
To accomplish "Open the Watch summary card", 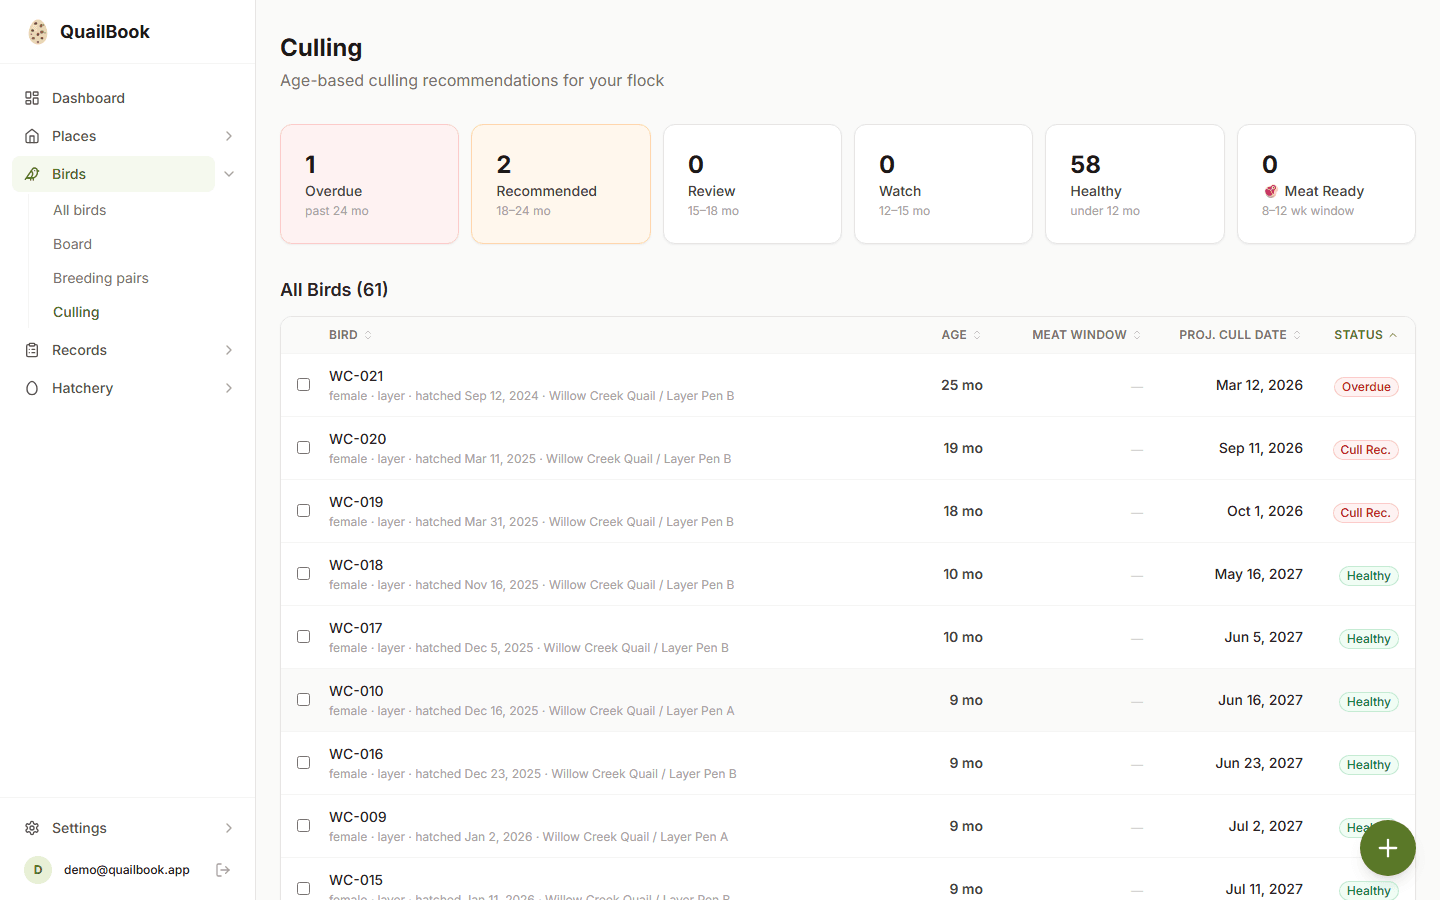I will click(x=943, y=184).
